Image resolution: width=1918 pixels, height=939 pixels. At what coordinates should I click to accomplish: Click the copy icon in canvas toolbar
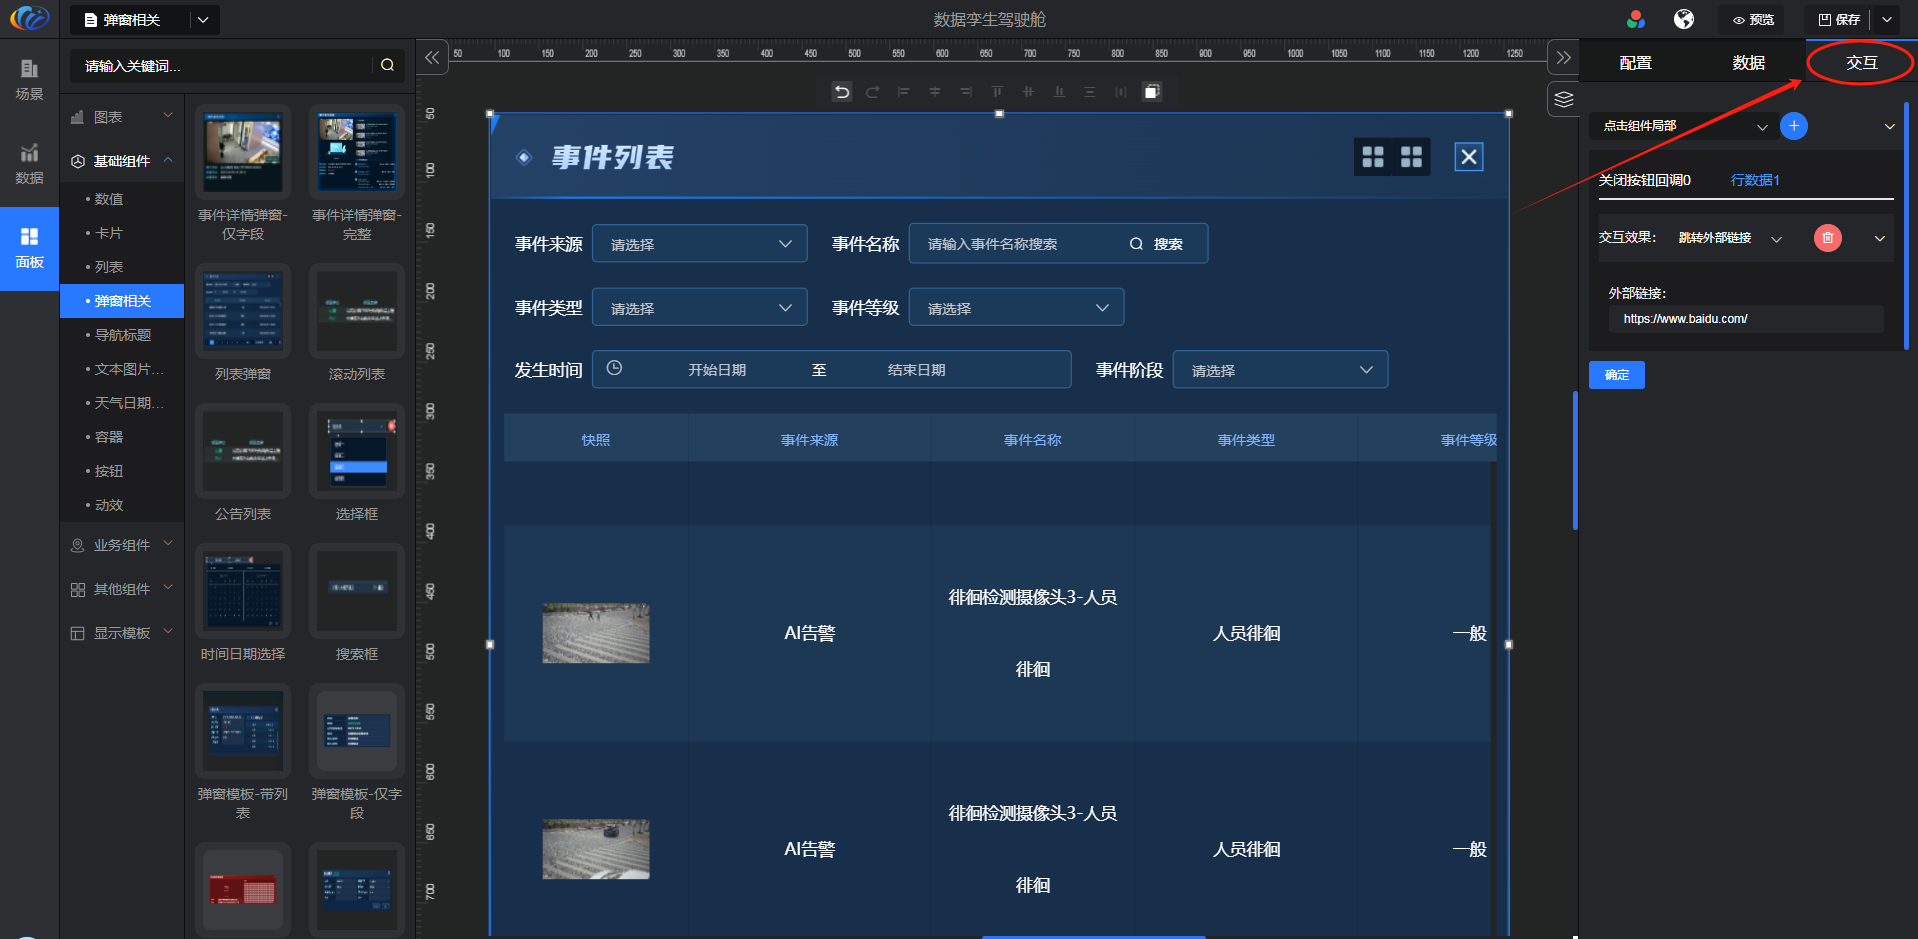[x=1152, y=92]
